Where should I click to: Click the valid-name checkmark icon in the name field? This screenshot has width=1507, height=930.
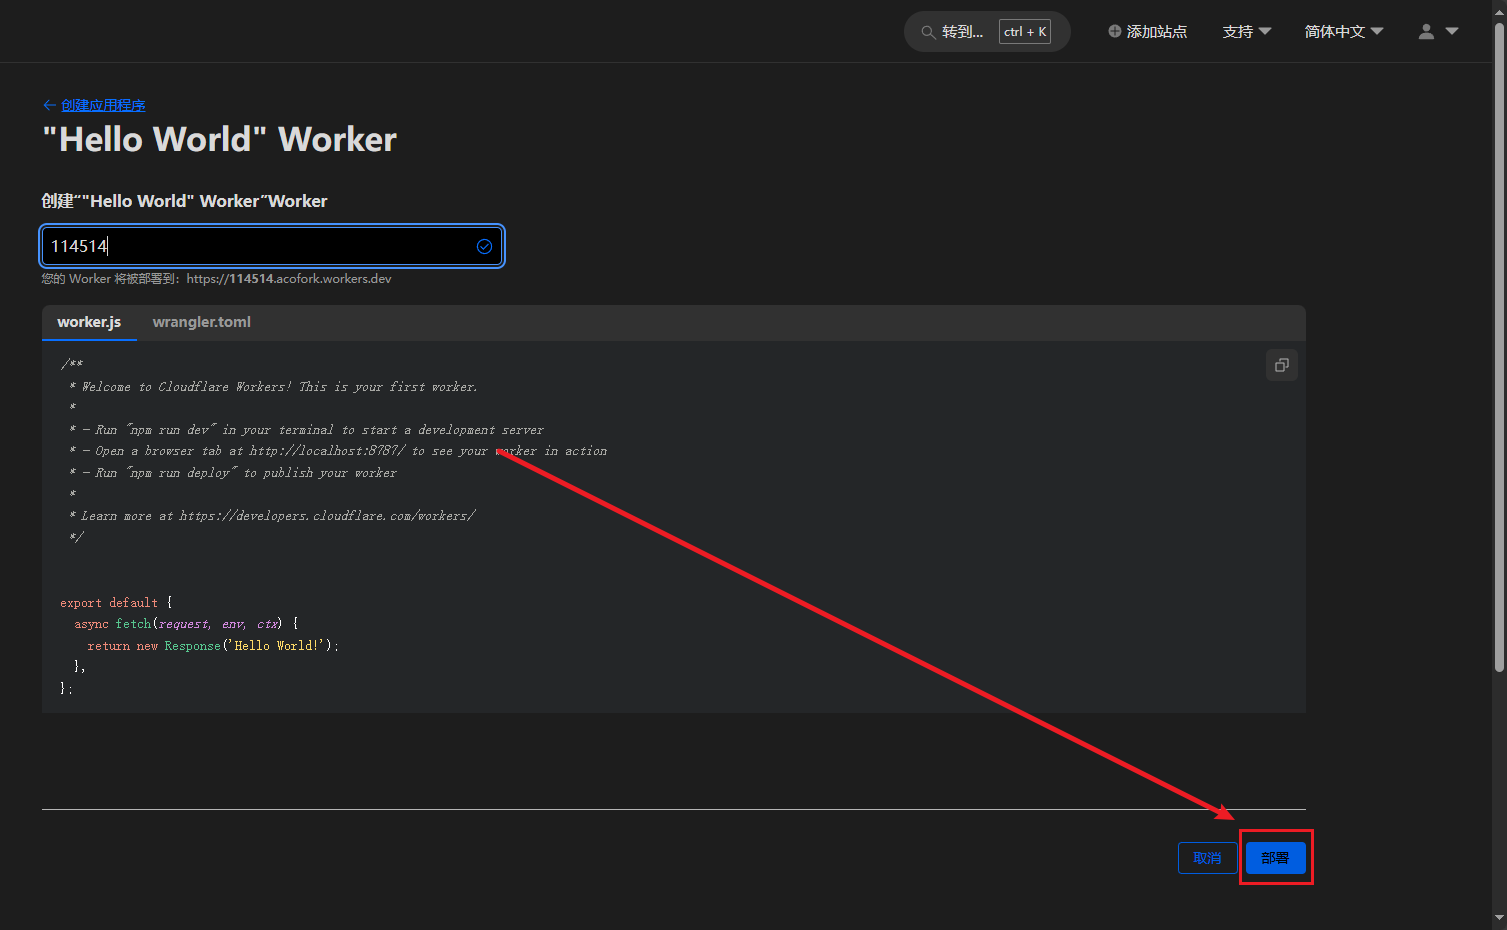click(484, 246)
